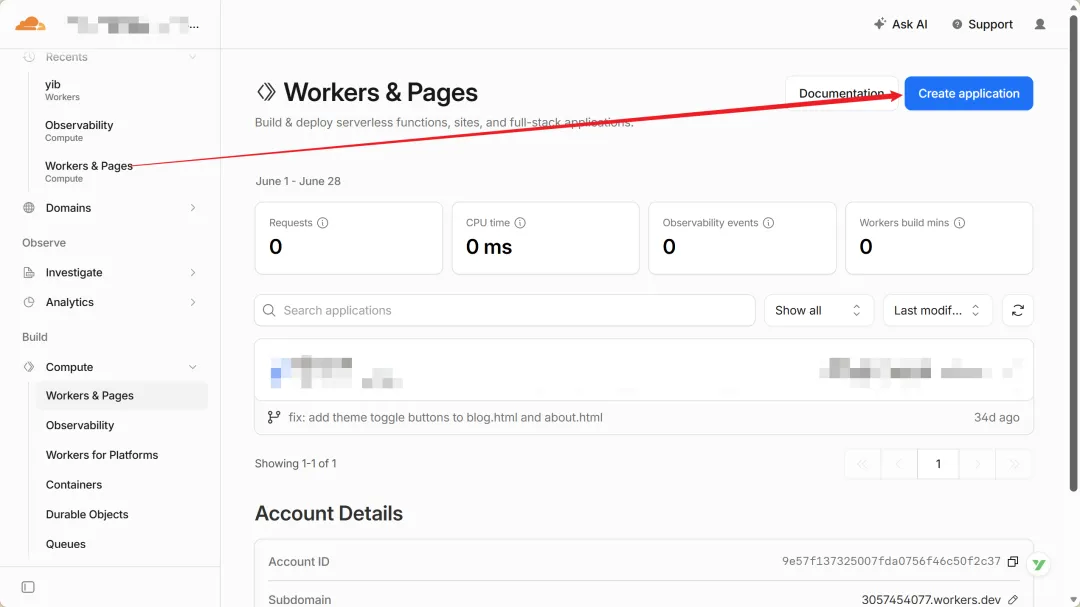Click the Investigate document icon
This screenshot has height=607, width=1080.
(29, 273)
